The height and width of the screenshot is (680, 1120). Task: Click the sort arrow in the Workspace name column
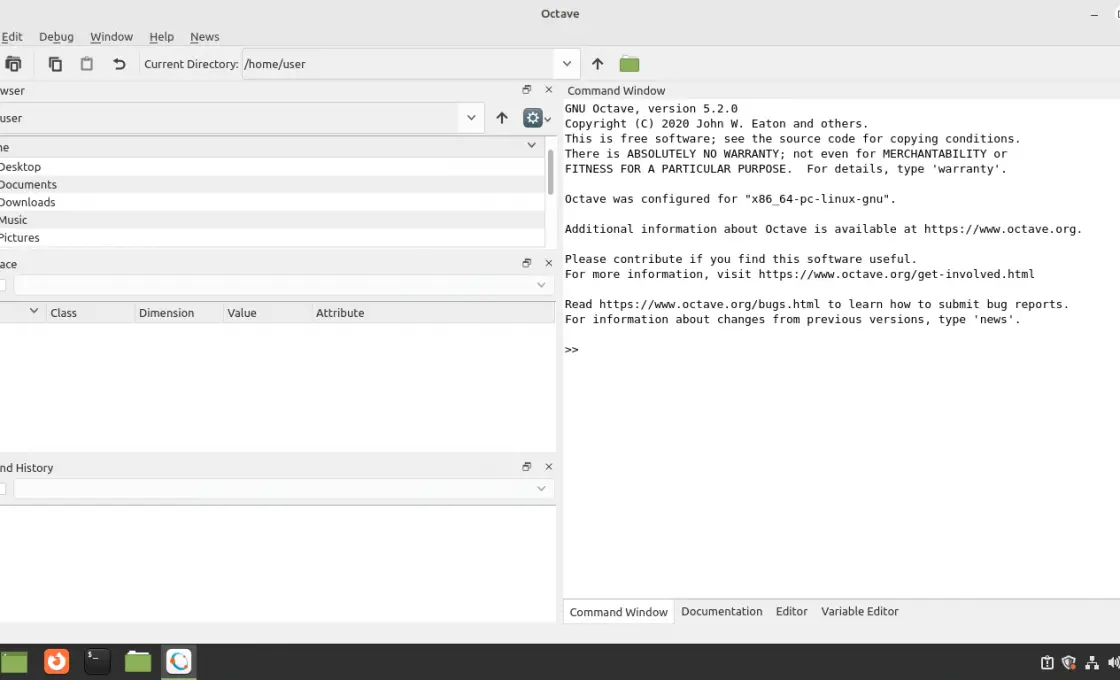pos(33,311)
